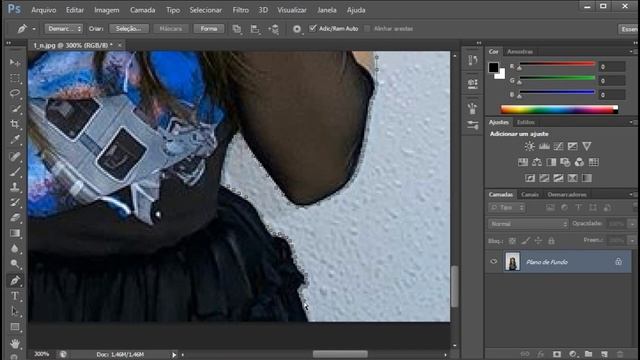Viewport: 640px width, 360px height.
Task: Select the Pen tool in toolbox
Action: (15, 280)
